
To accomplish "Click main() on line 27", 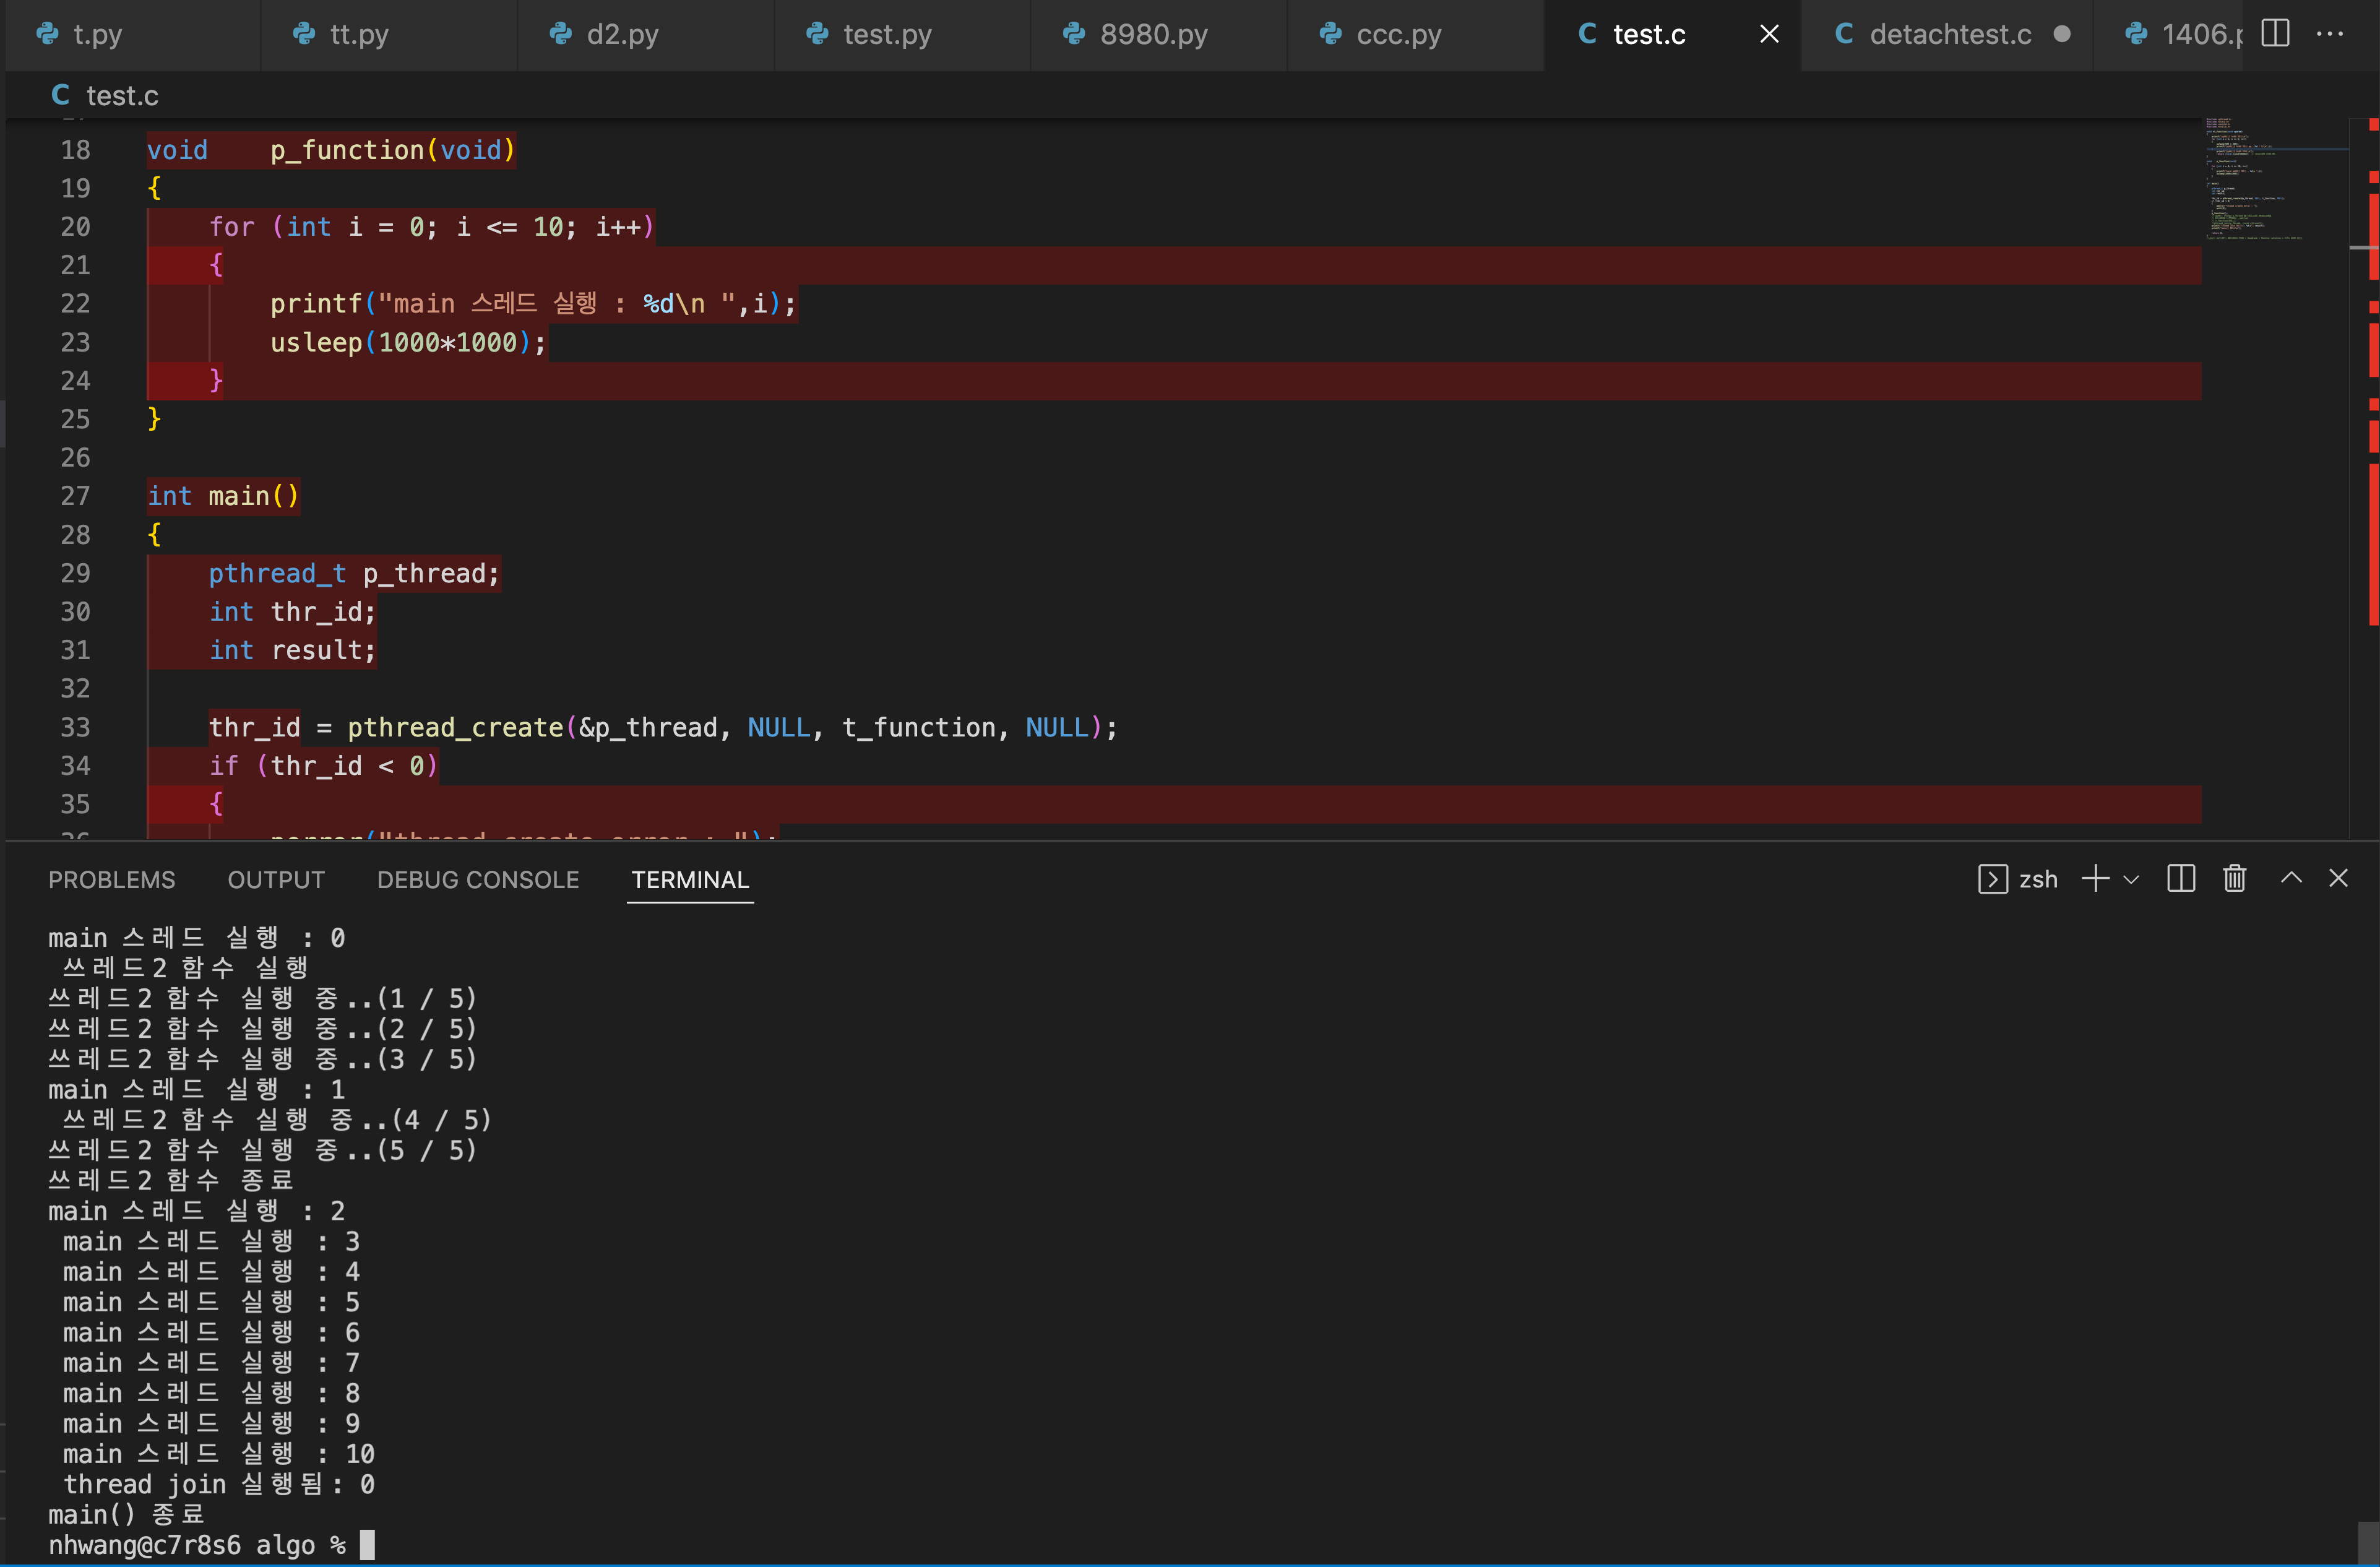I will [x=254, y=496].
